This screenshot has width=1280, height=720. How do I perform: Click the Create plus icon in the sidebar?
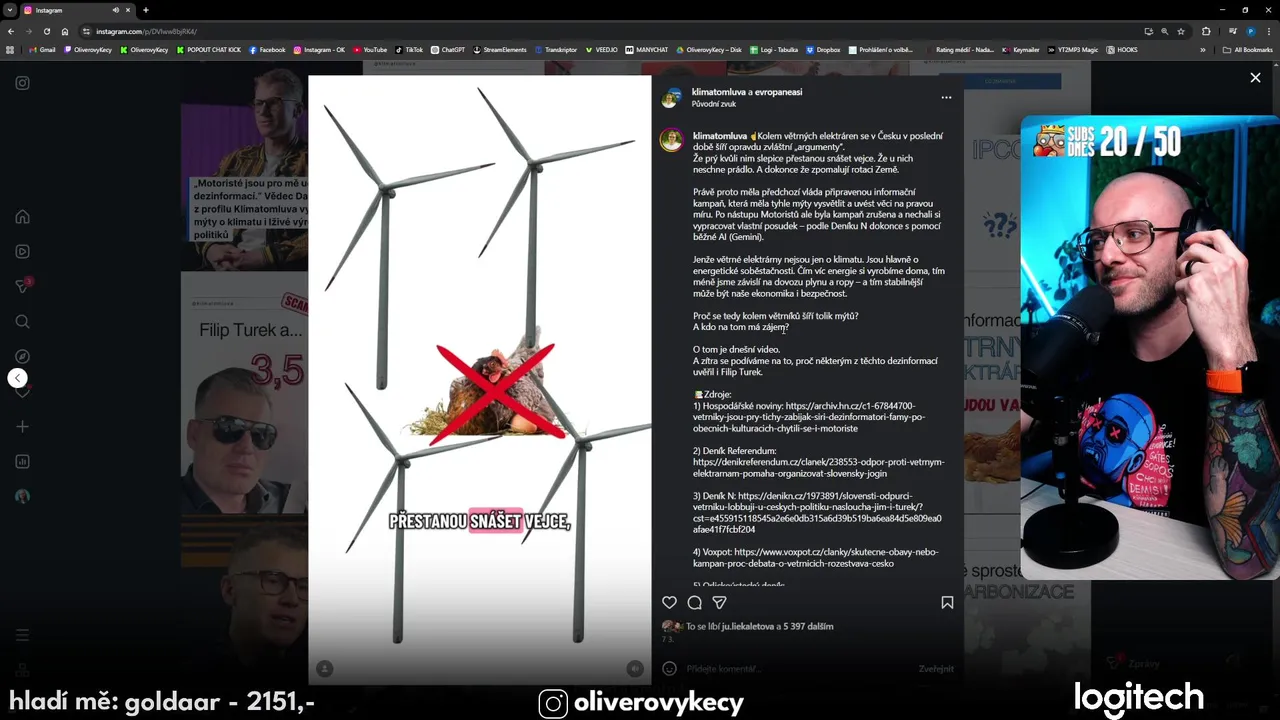point(22,427)
